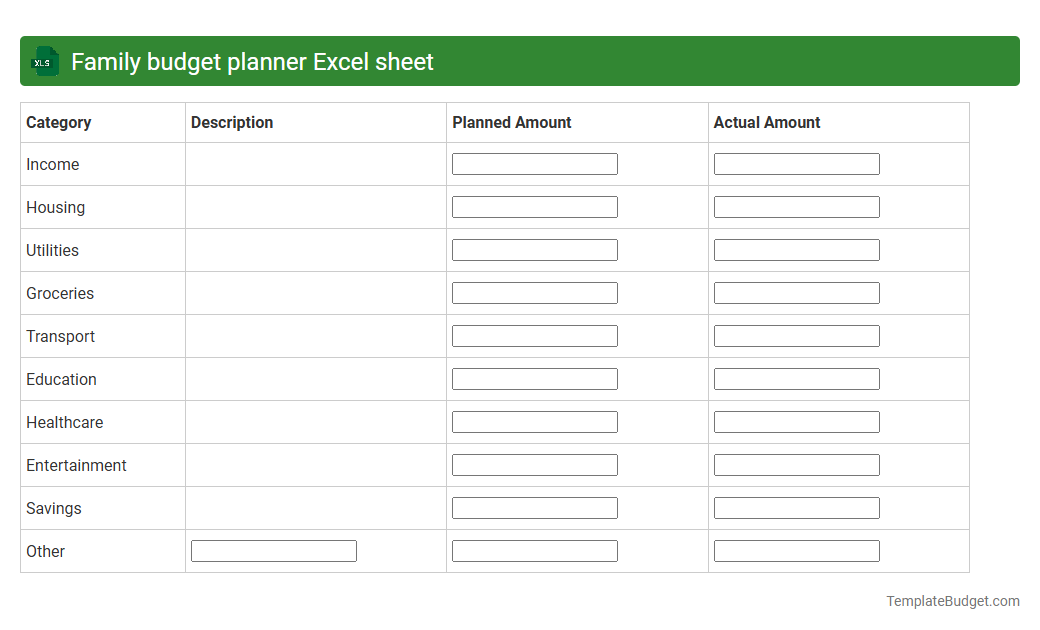Click the Actual Amount field for Healthcare
The image size is (1040, 630).
[x=796, y=421]
